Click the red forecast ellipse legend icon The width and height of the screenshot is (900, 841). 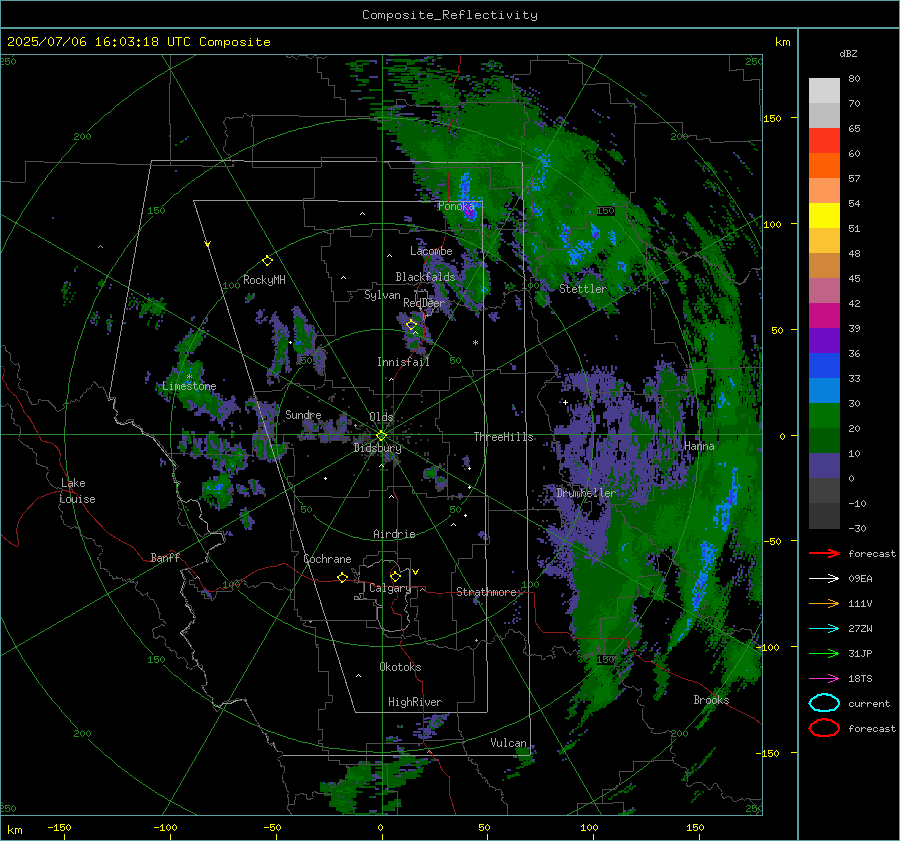824,728
